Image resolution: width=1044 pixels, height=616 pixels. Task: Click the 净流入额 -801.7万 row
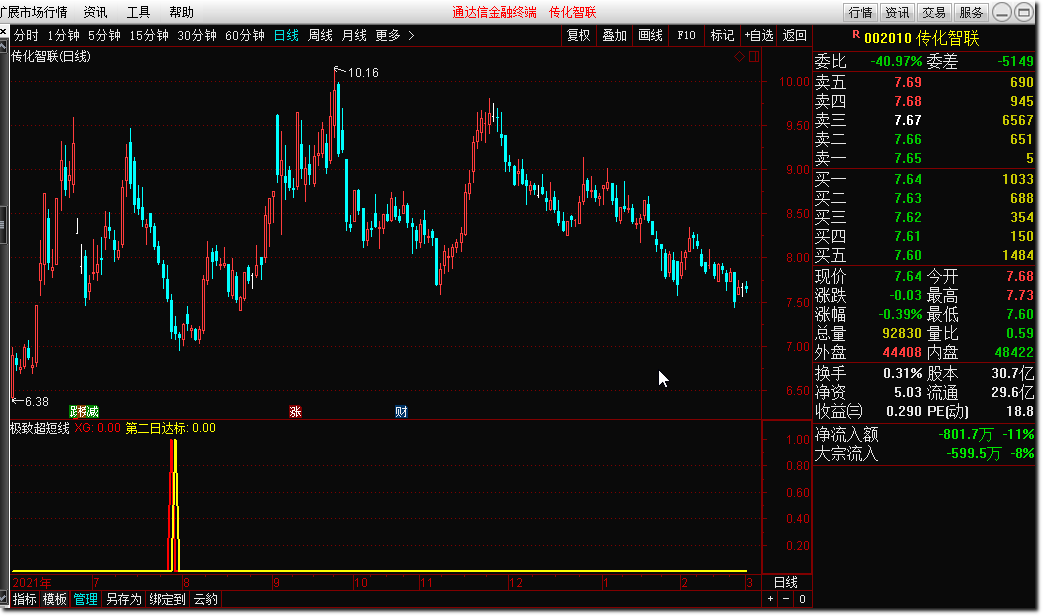point(924,434)
